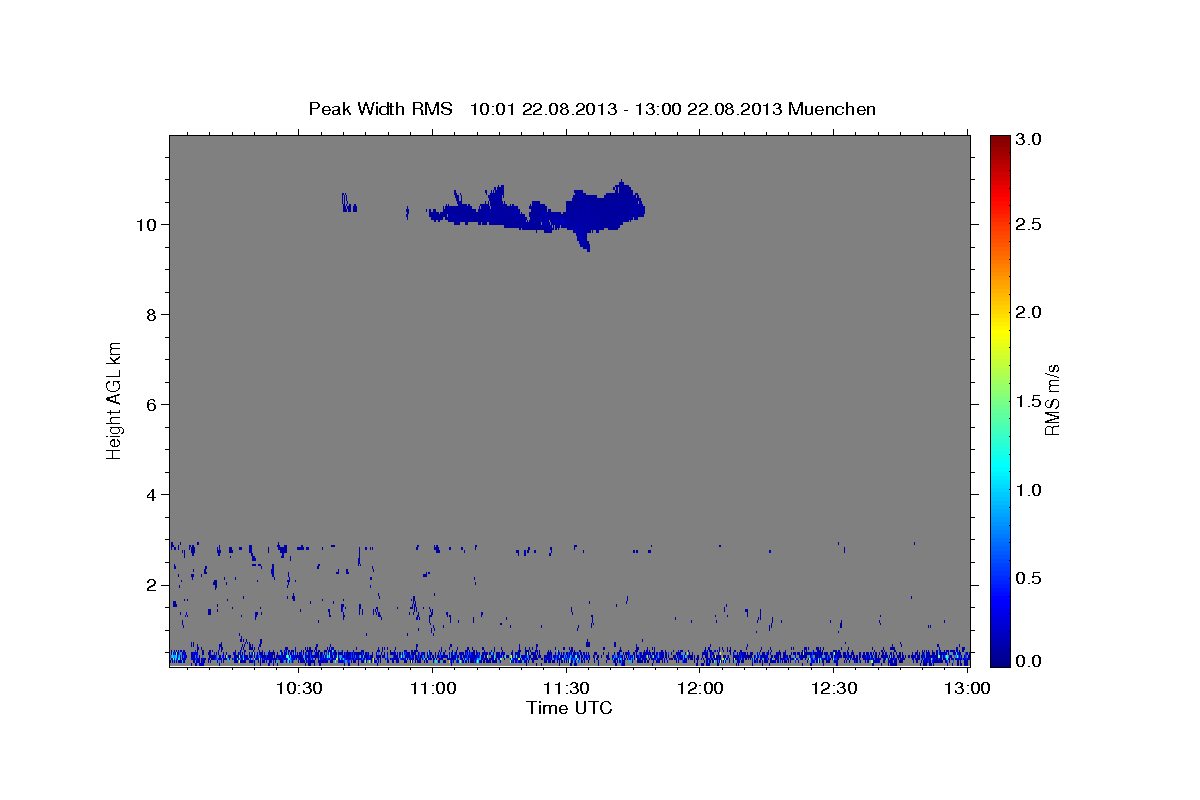This screenshot has width=1200, height=800.
Task: Click the plot title "Peak Width RMS"
Action: (380, 108)
